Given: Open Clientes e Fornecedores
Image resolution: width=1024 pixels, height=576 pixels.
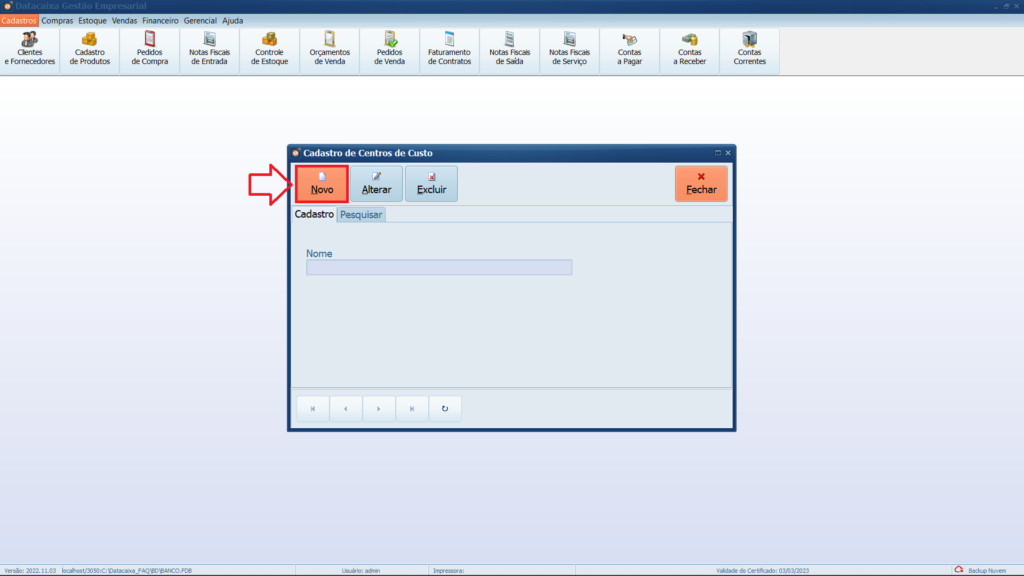Looking at the screenshot, I should point(30,50).
